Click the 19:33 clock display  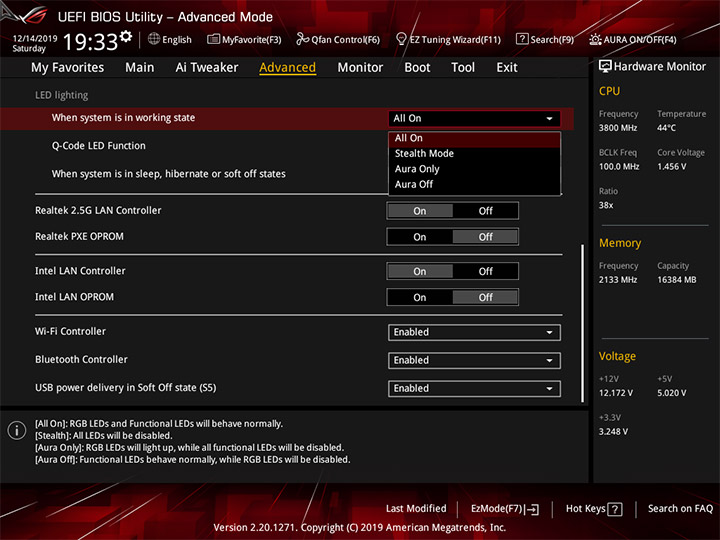[90, 42]
